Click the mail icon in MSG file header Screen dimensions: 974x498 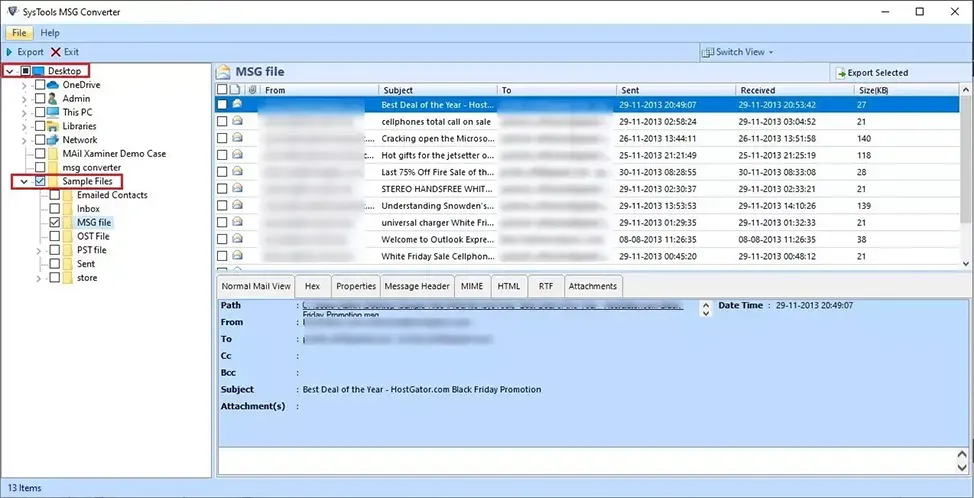click(x=224, y=72)
